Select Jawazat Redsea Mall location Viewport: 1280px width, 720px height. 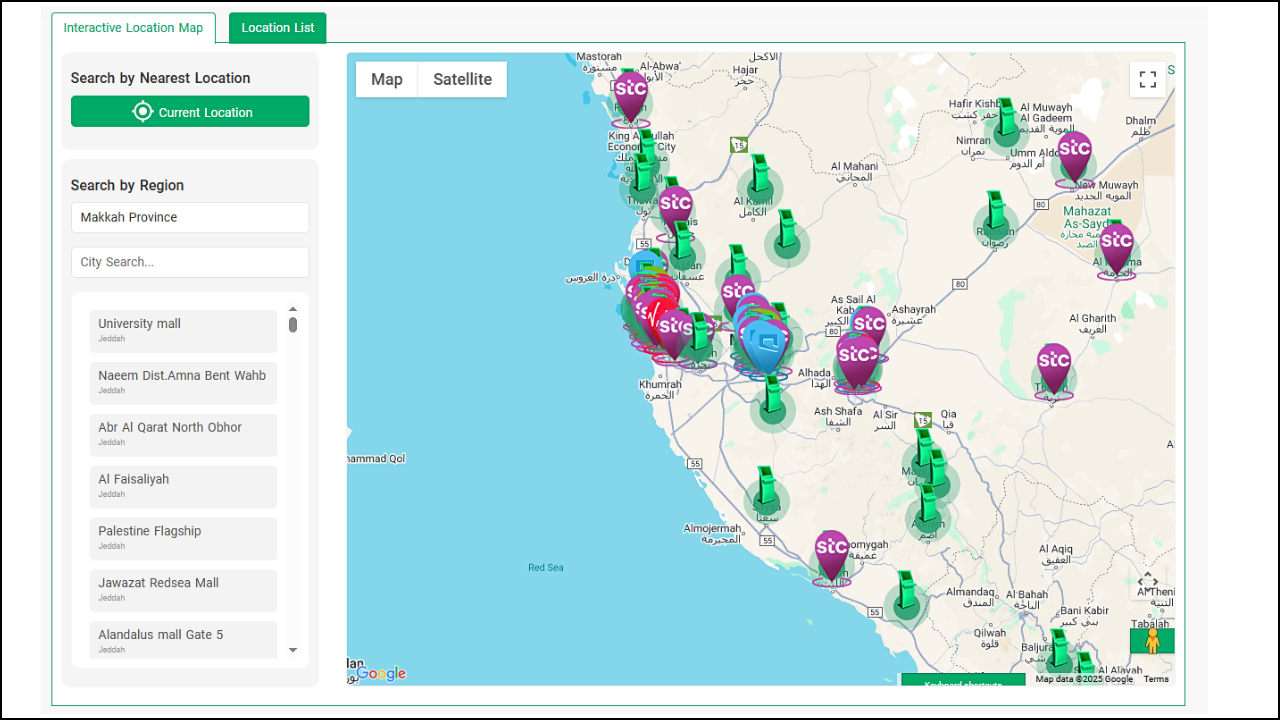pos(183,591)
